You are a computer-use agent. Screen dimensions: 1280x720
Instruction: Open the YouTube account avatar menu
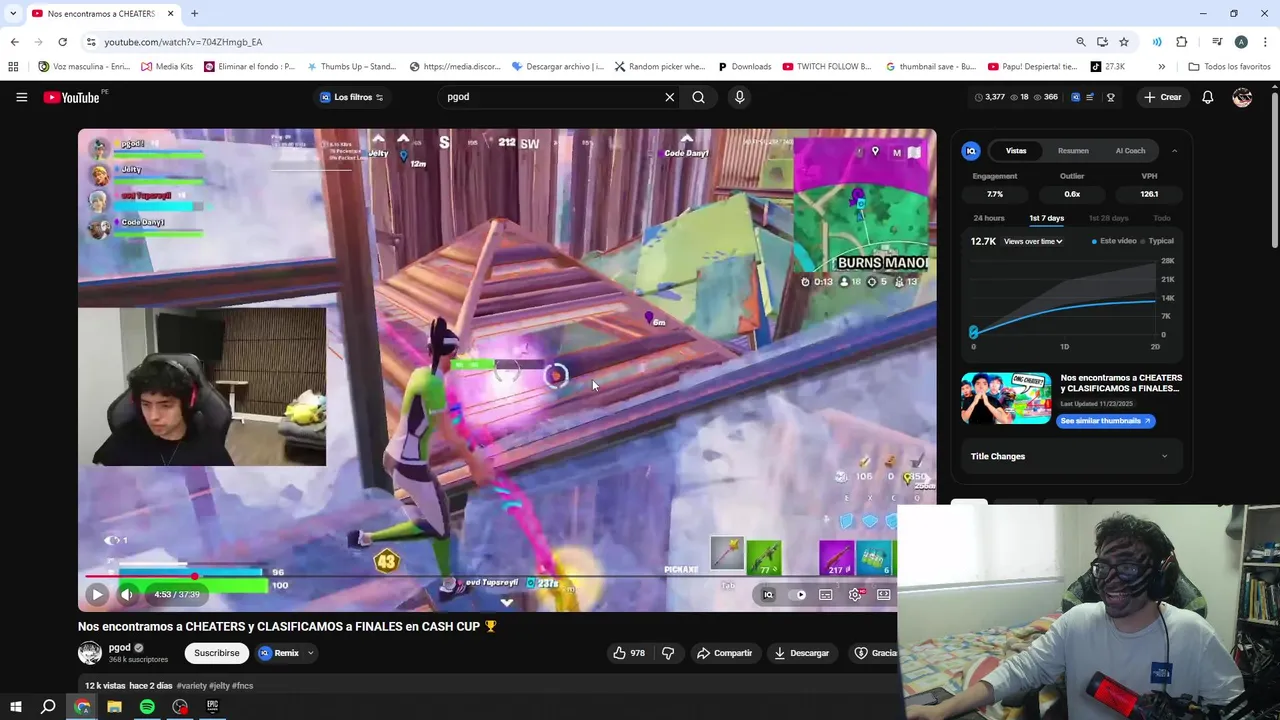pyautogui.click(x=1242, y=97)
